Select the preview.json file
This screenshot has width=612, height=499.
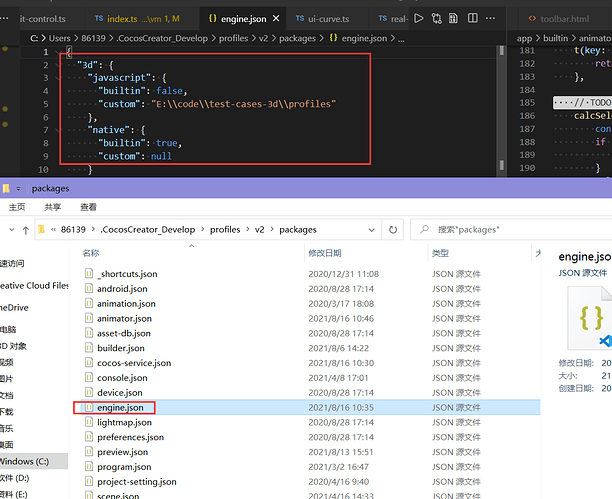(123, 452)
